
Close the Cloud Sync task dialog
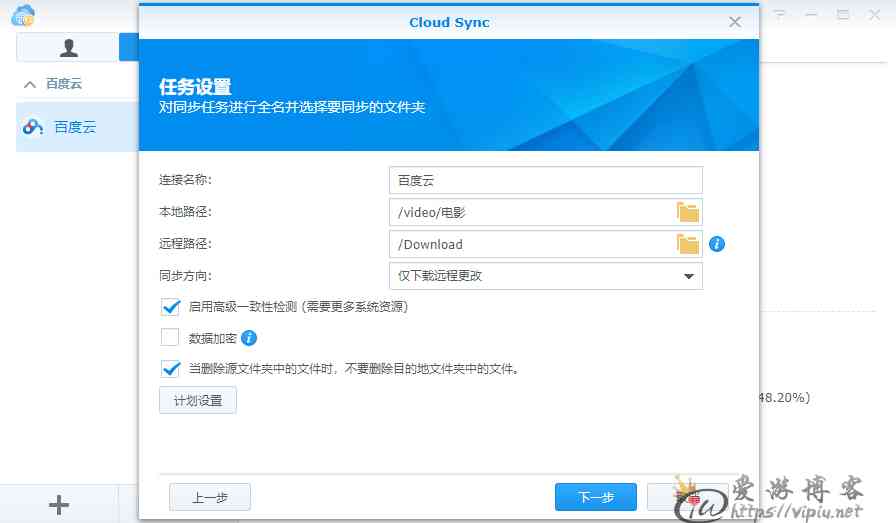pos(735,22)
